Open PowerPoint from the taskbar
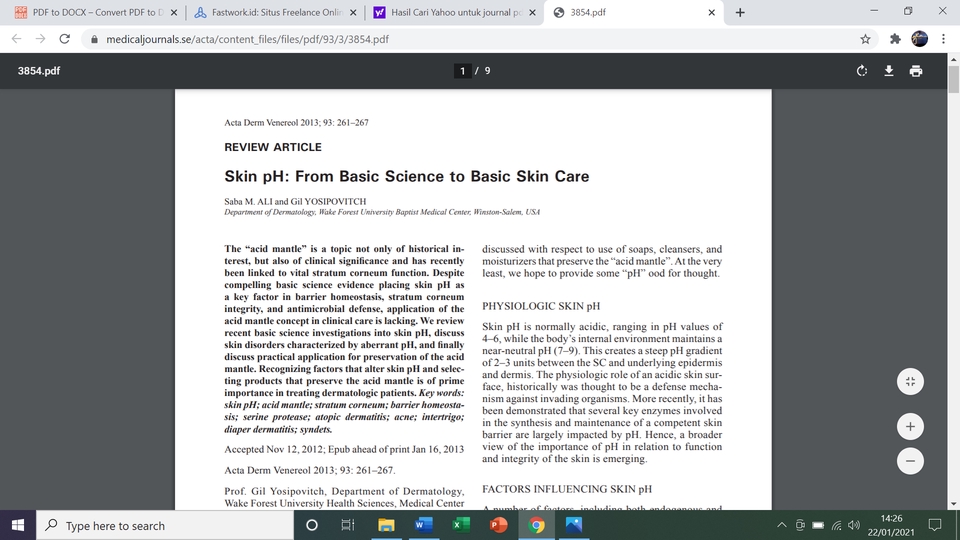 point(498,525)
